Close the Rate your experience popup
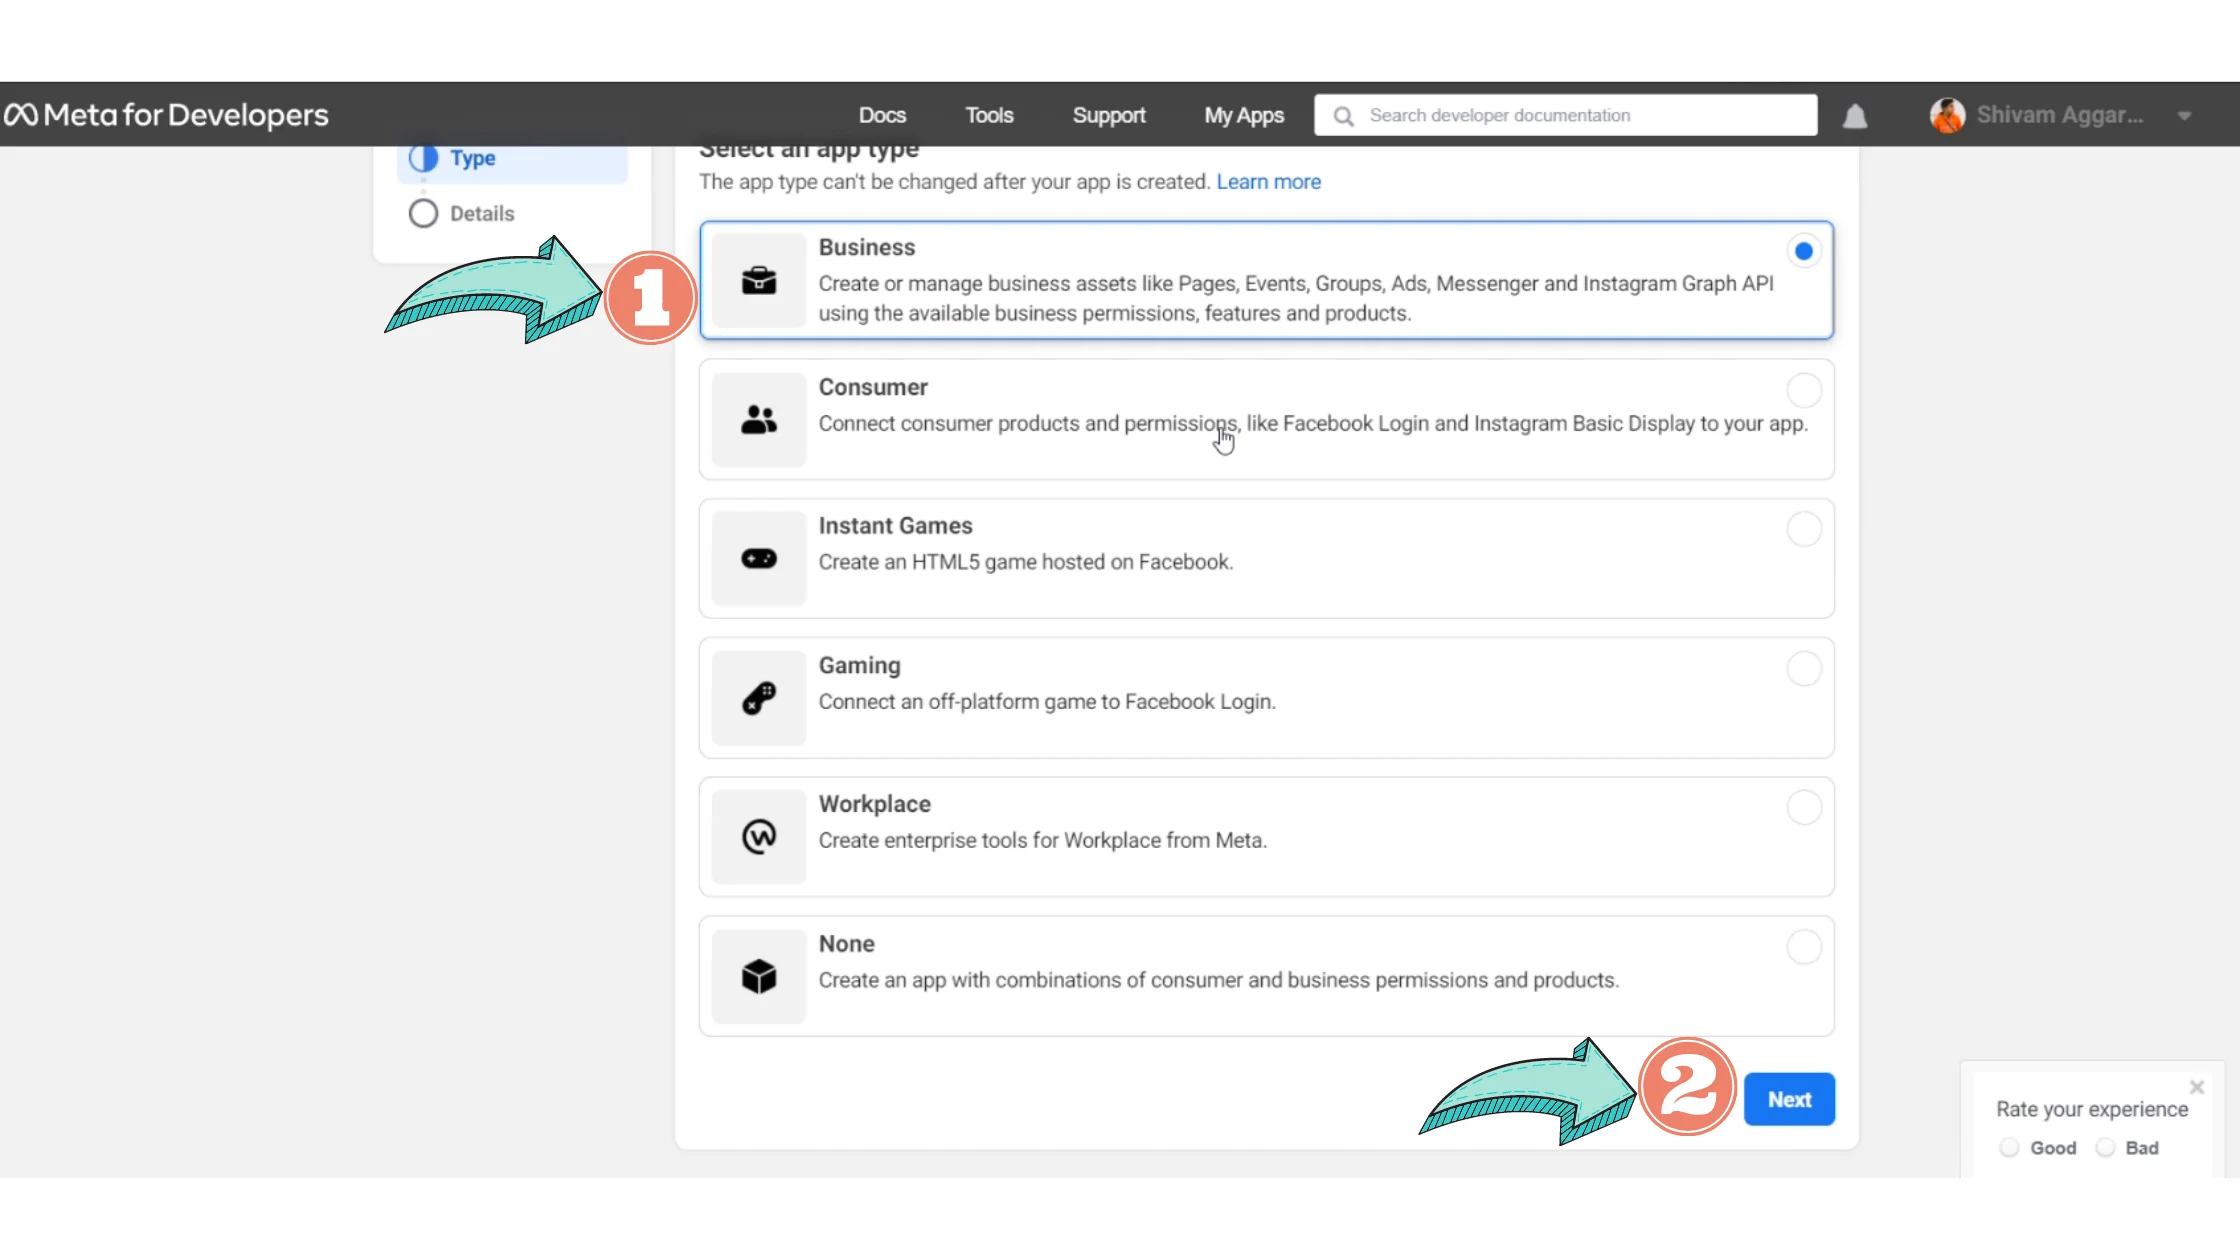2240x1260 pixels. [x=2196, y=1087]
